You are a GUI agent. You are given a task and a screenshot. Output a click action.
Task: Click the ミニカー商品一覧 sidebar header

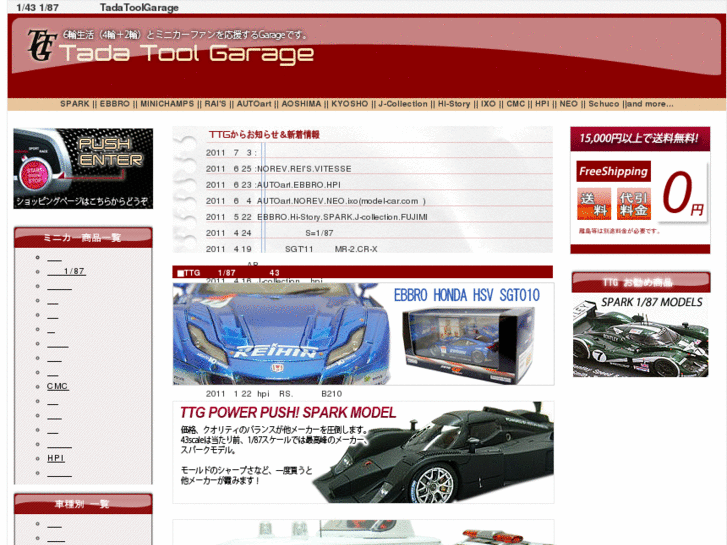point(83,237)
